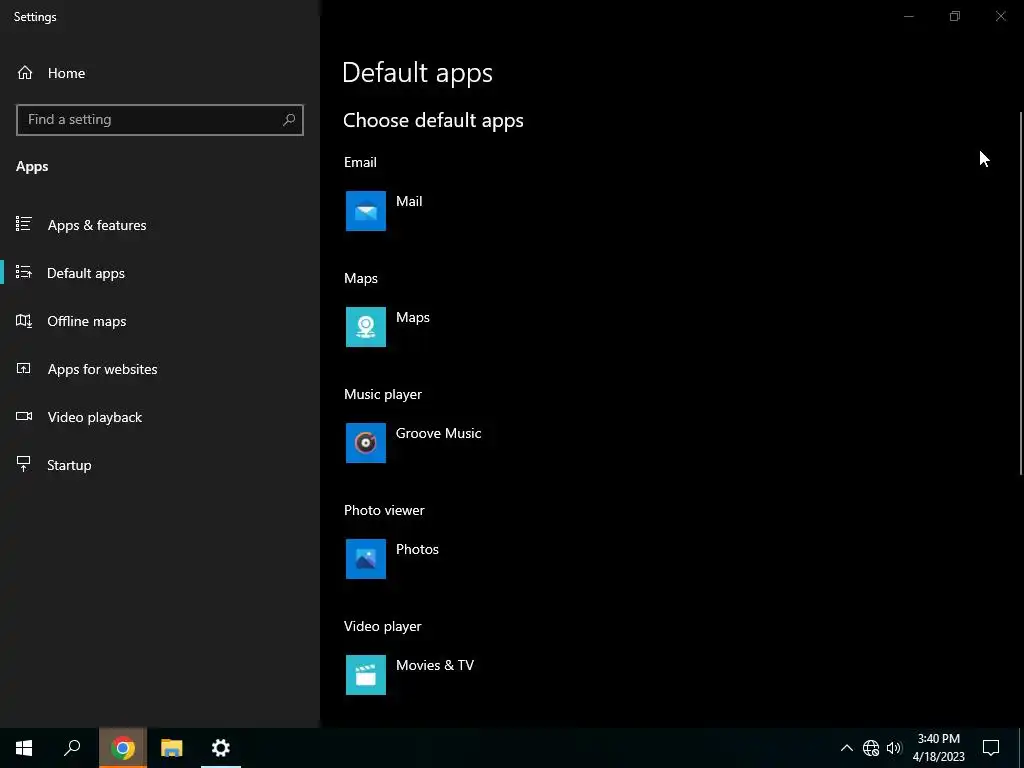Image resolution: width=1024 pixels, height=768 pixels.
Task: Click the Movies & TV app icon
Action: [366, 675]
